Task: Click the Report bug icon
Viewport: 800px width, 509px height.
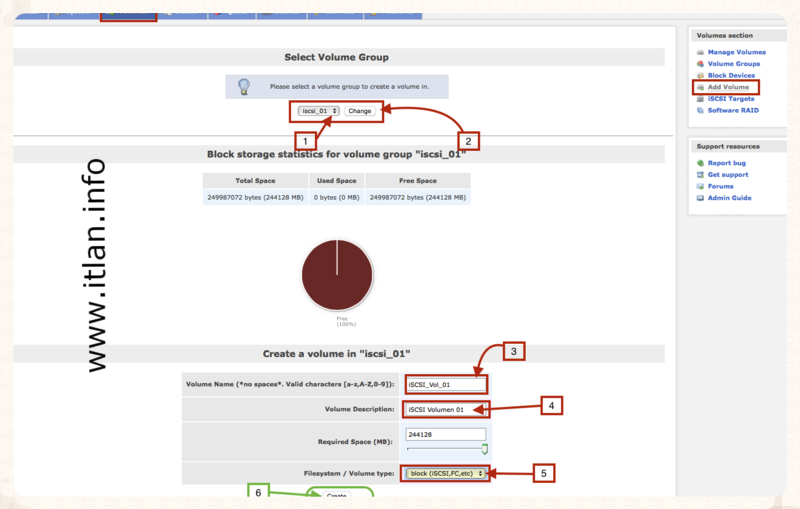Action: [x=699, y=163]
